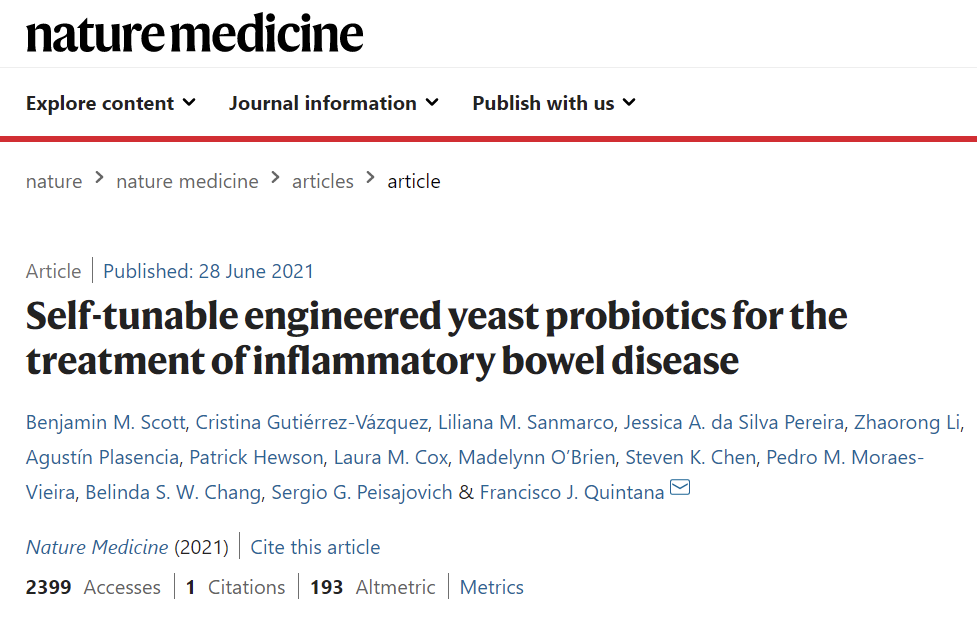977x626 pixels.
Task: Open author Benjamin M. Scott
Action: click(104, 423)
